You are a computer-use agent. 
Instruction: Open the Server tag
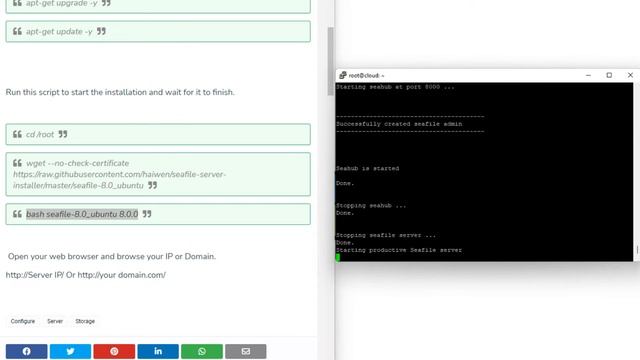point(55,321)
